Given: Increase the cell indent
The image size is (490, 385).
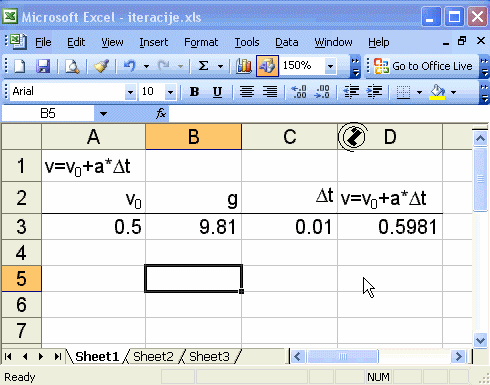Looking at the screenshot, I should (x=374, y=92).
